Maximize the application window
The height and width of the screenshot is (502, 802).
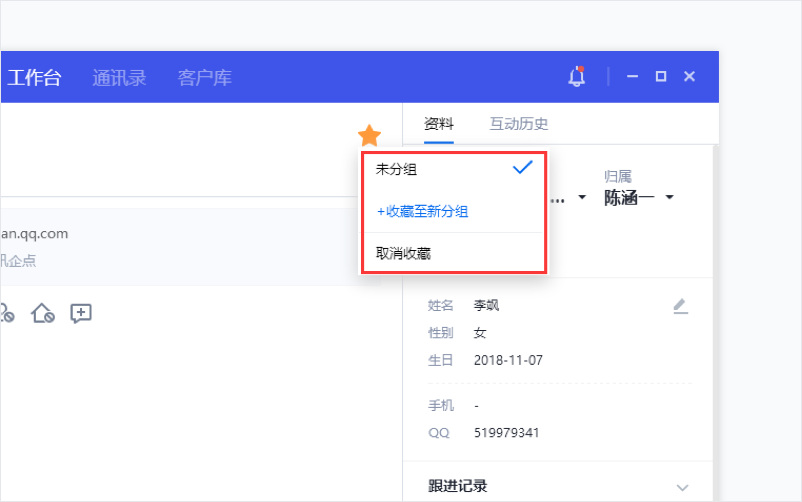661,76
